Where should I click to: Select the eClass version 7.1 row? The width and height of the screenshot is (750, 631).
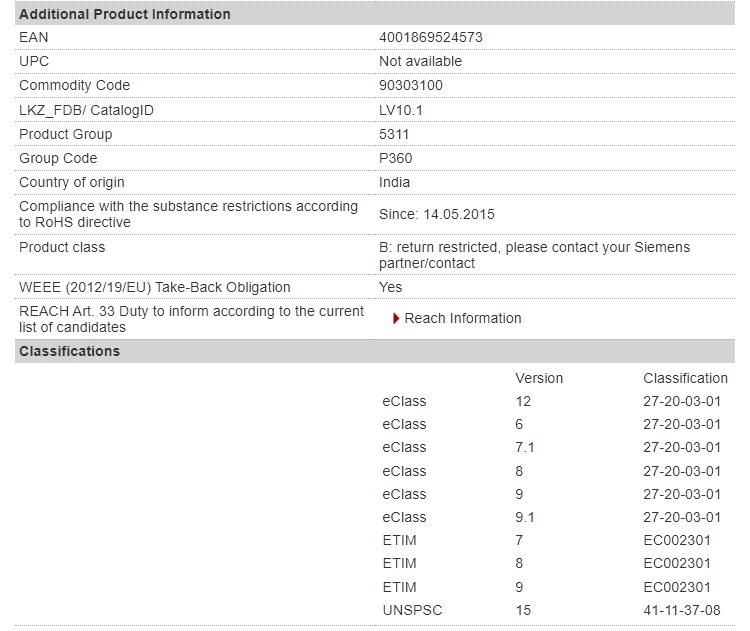click(x=551, y=447)
